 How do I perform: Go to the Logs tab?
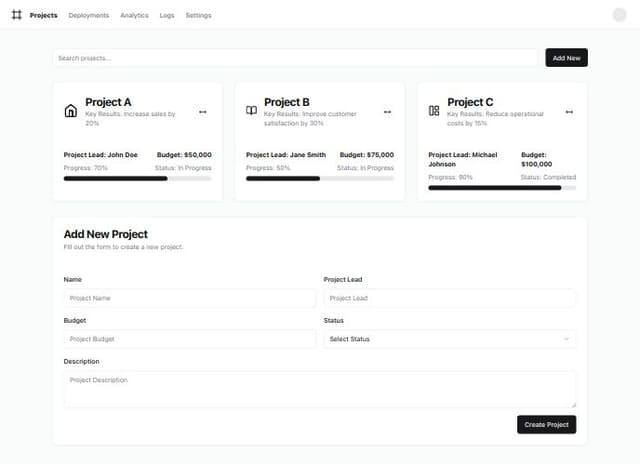point(167,15)
